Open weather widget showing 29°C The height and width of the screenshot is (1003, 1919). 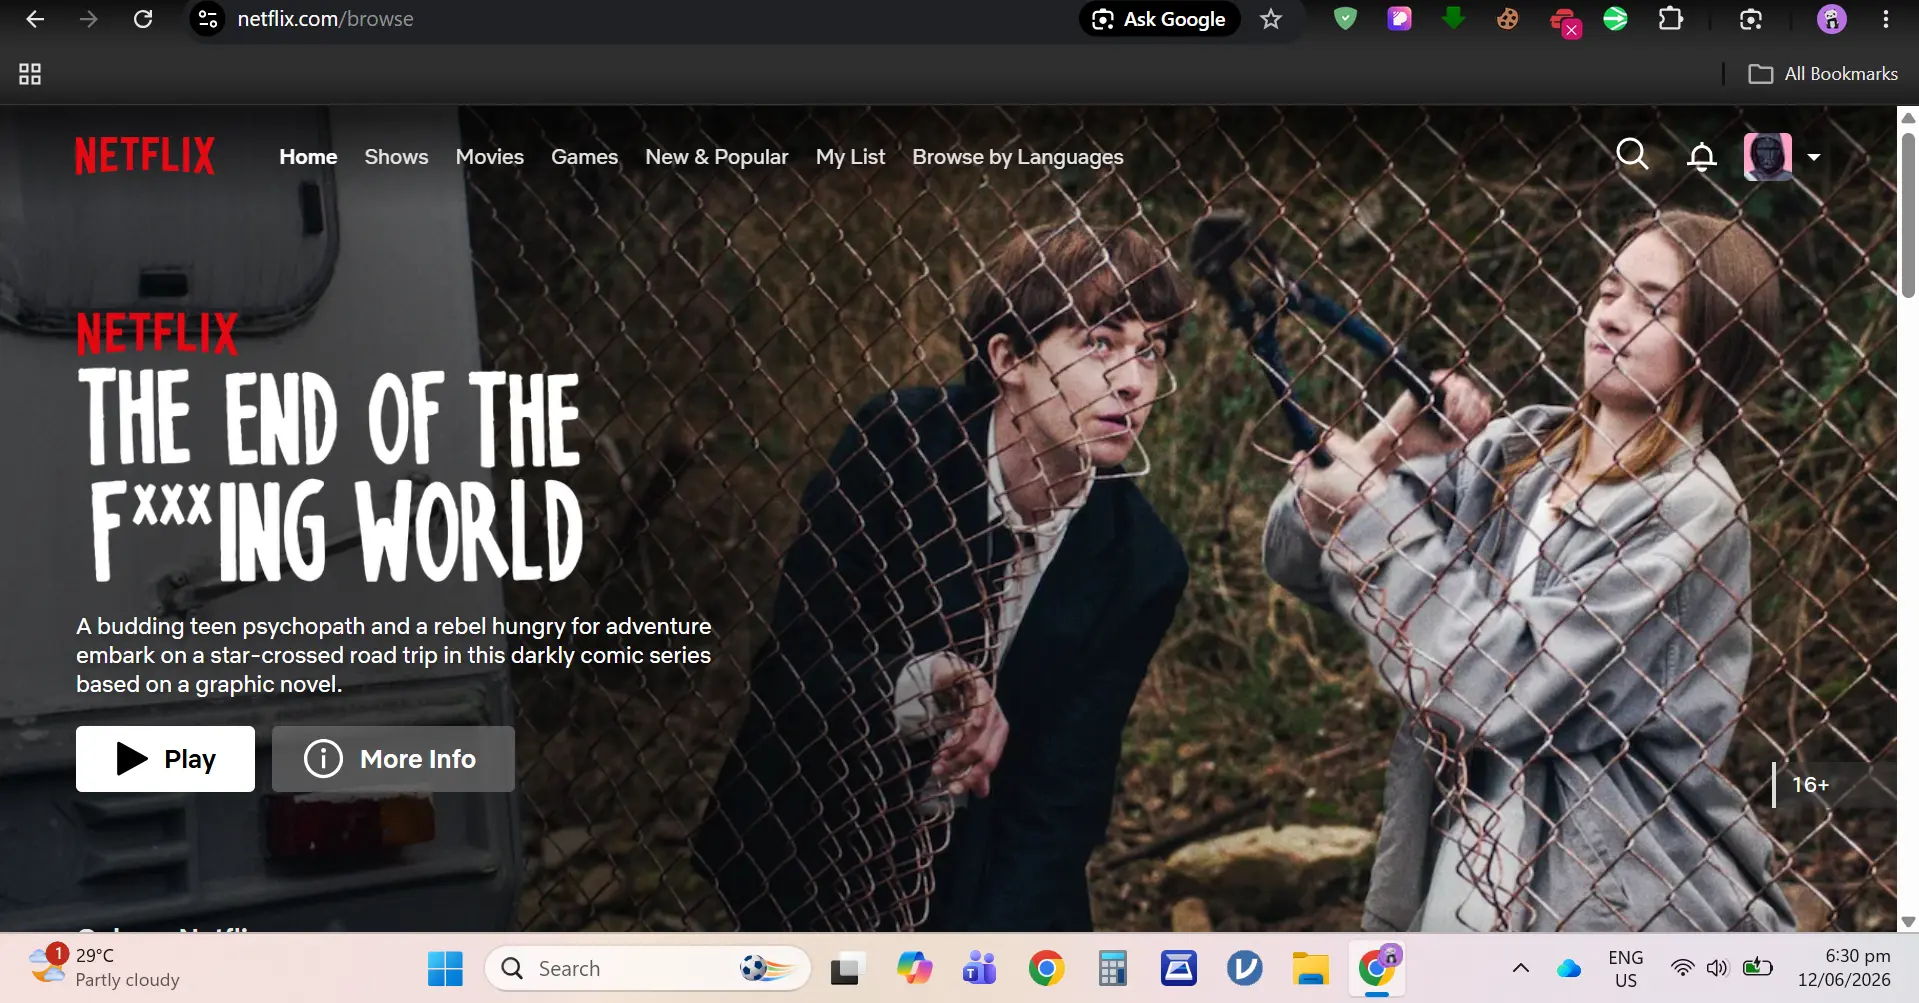coord(104,968)
